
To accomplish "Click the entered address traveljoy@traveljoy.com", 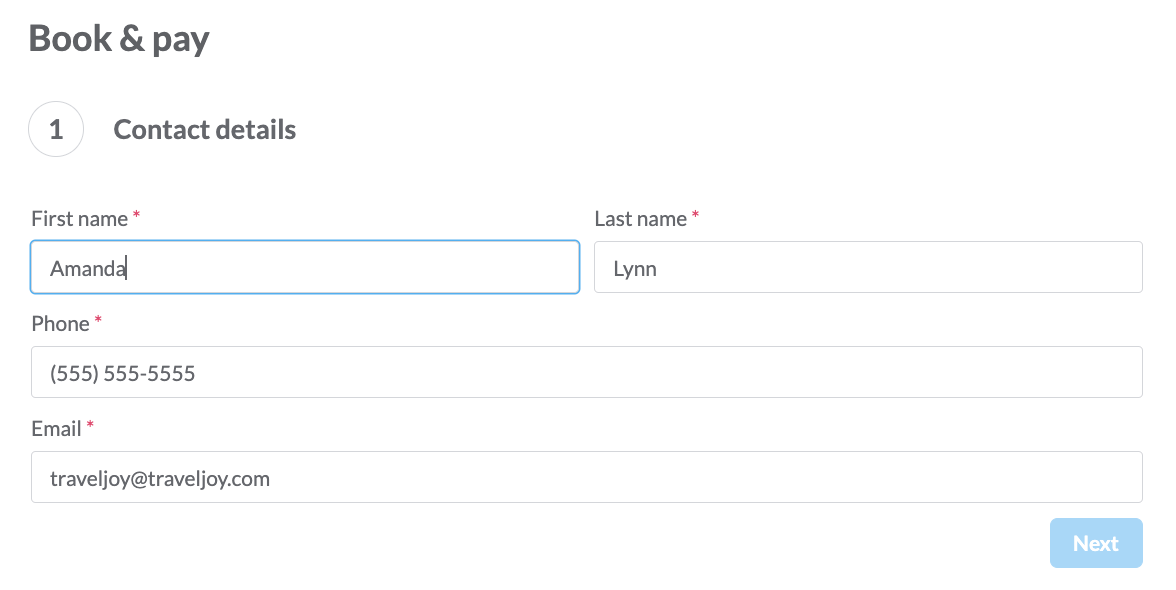I will [x=160, y=479].
